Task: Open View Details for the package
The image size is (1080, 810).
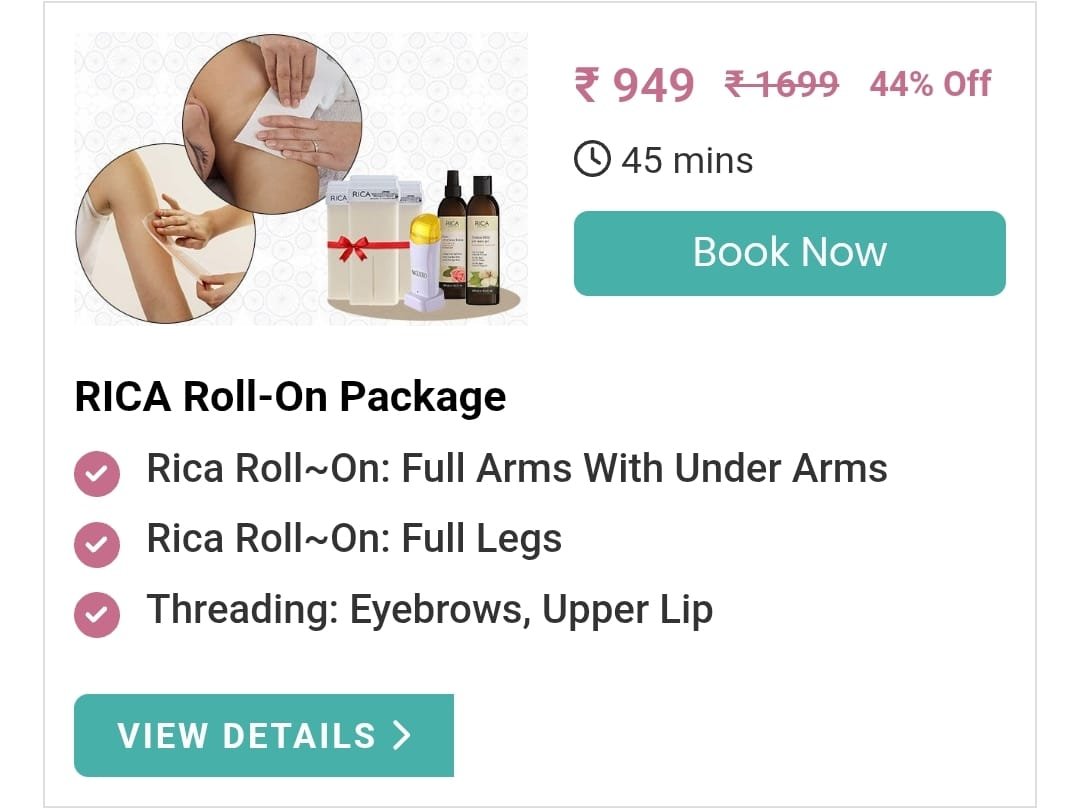Action: coord(264,735)
